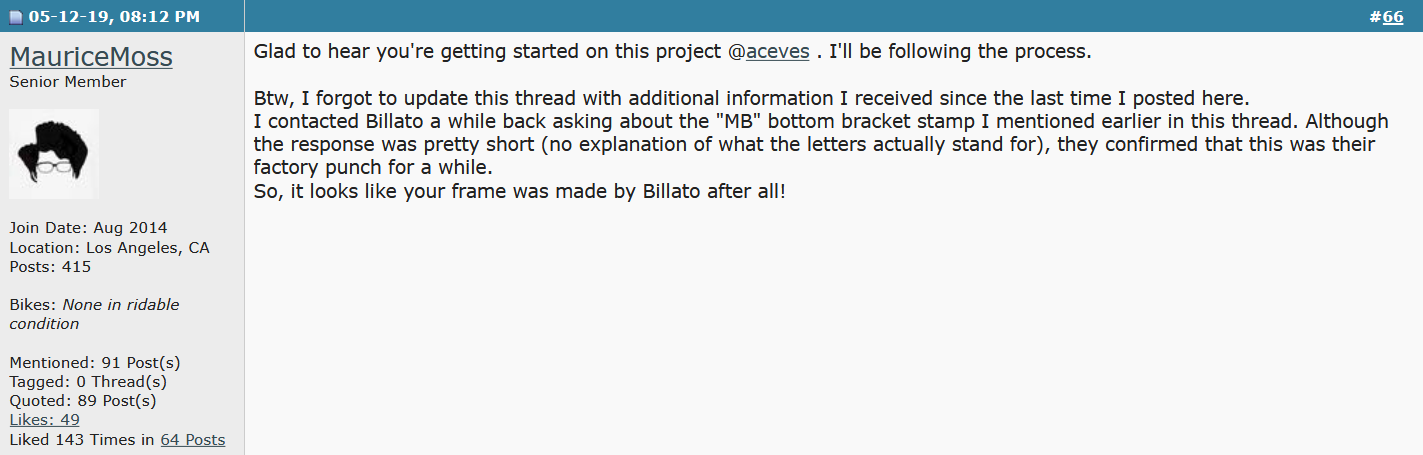
Task: Click the Tagged: 0 Thread(s) stat
Action: 88,381
